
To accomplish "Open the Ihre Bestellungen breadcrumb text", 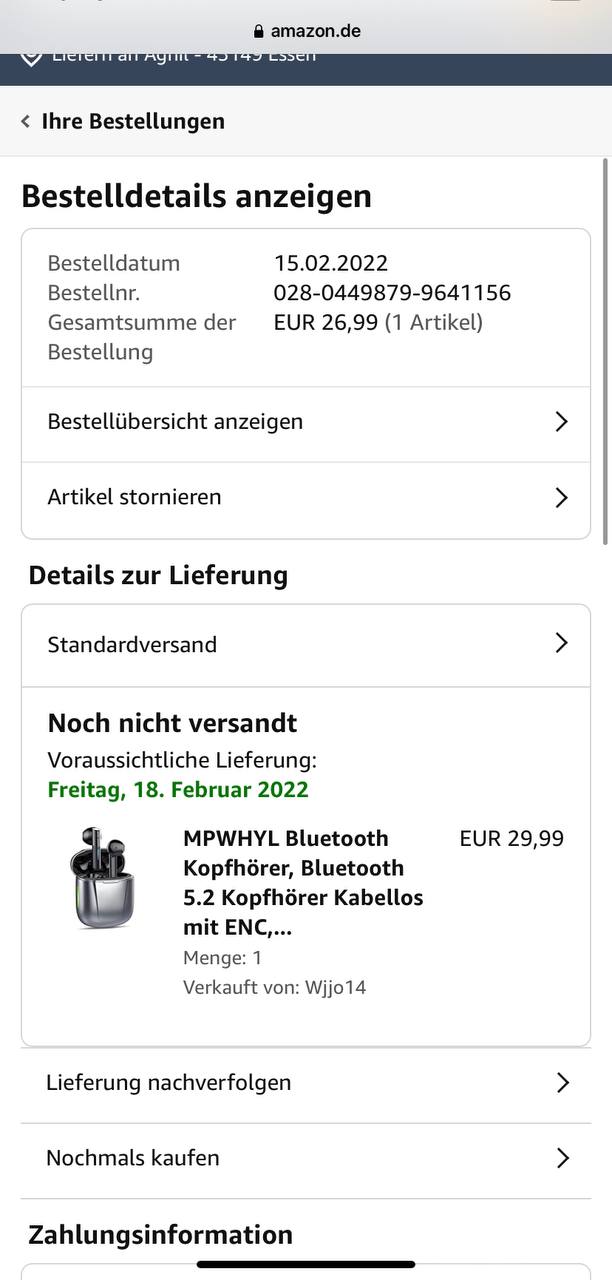I will click(133, 122).
